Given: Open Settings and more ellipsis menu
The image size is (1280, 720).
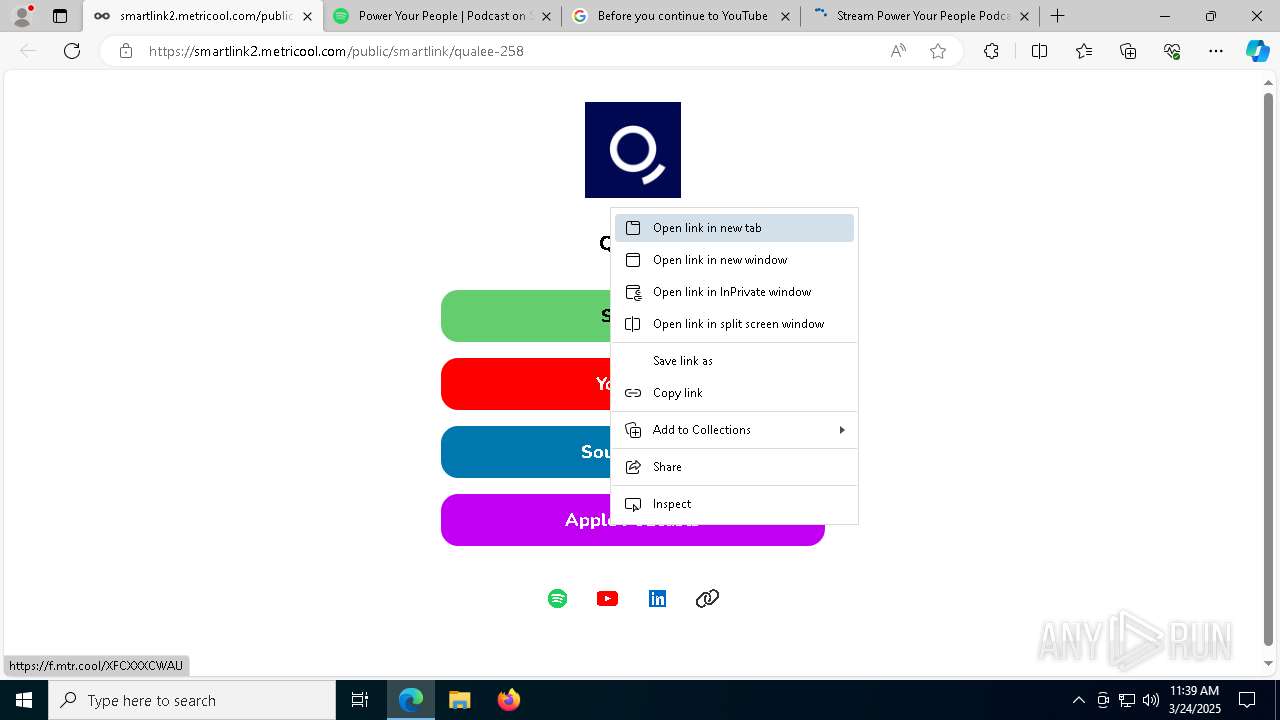Looking at the screenshot, I should pos(1216,51).
